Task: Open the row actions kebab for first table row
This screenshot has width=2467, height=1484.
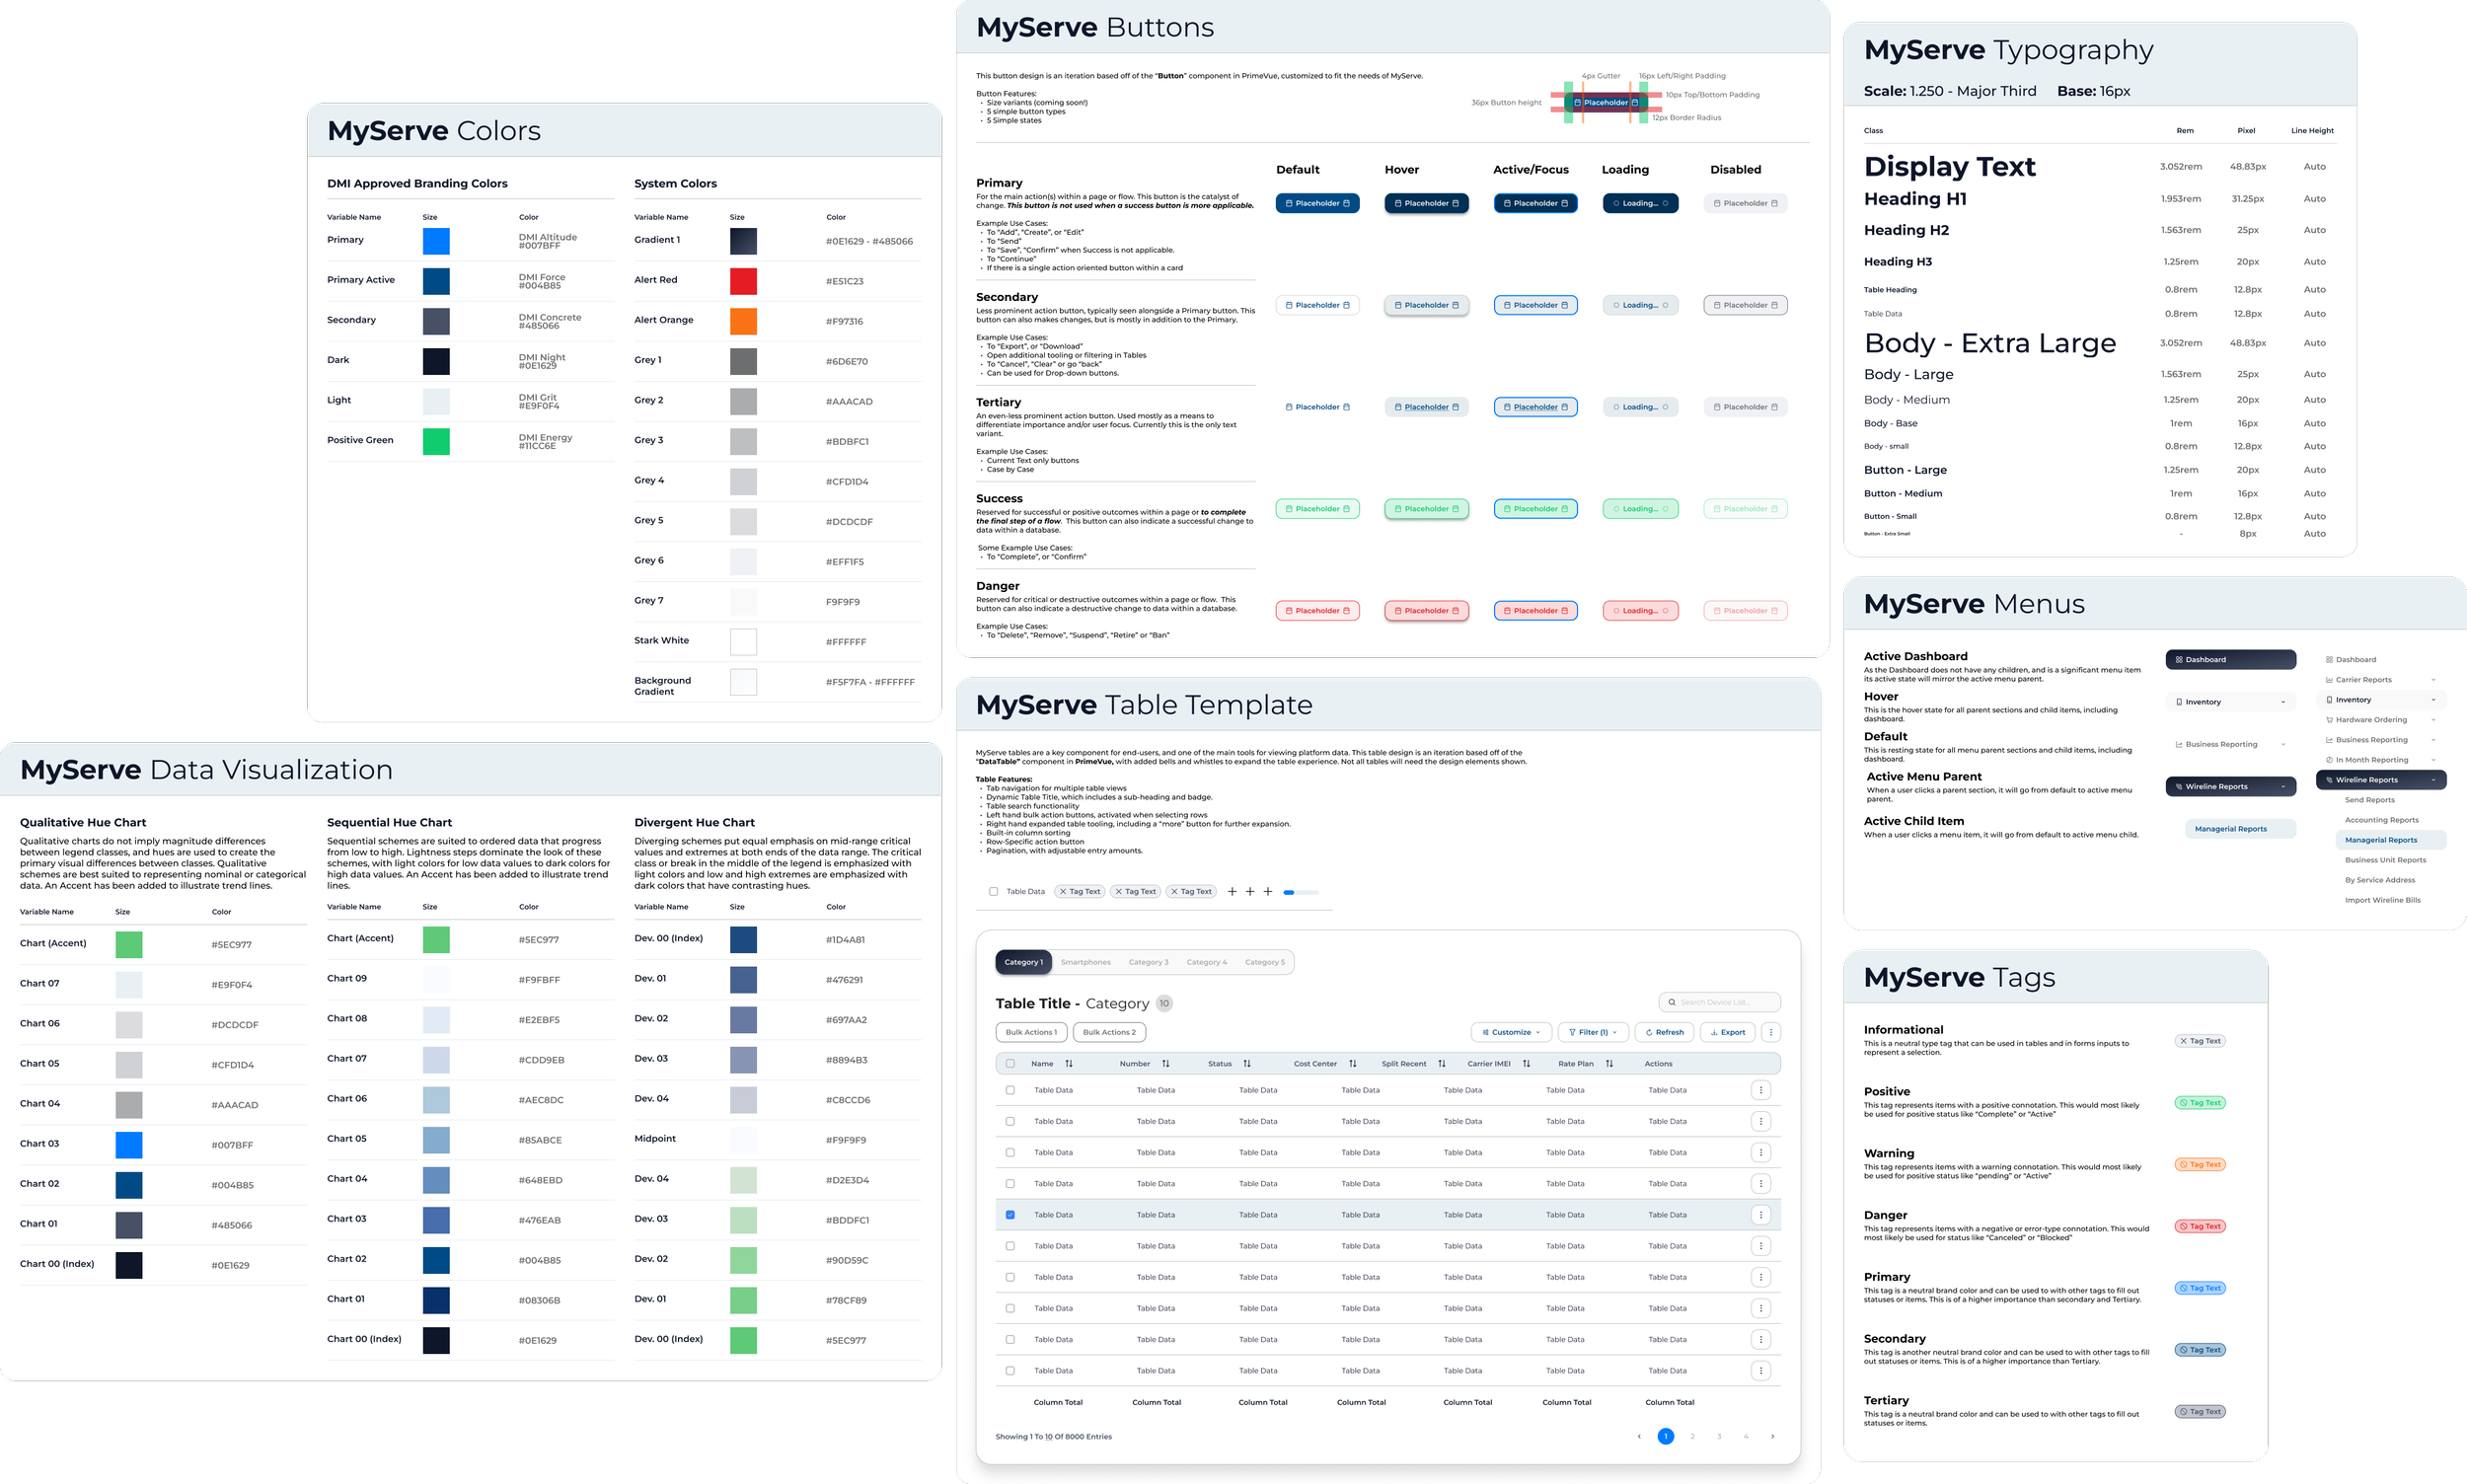Action: pyautogui.click(x=1762, y=1089)
